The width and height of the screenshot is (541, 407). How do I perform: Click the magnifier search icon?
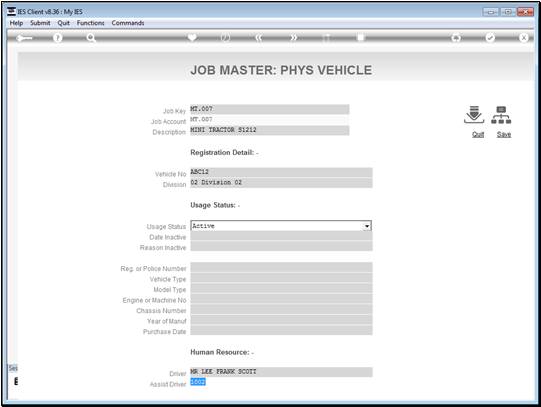tap(91, 38)
